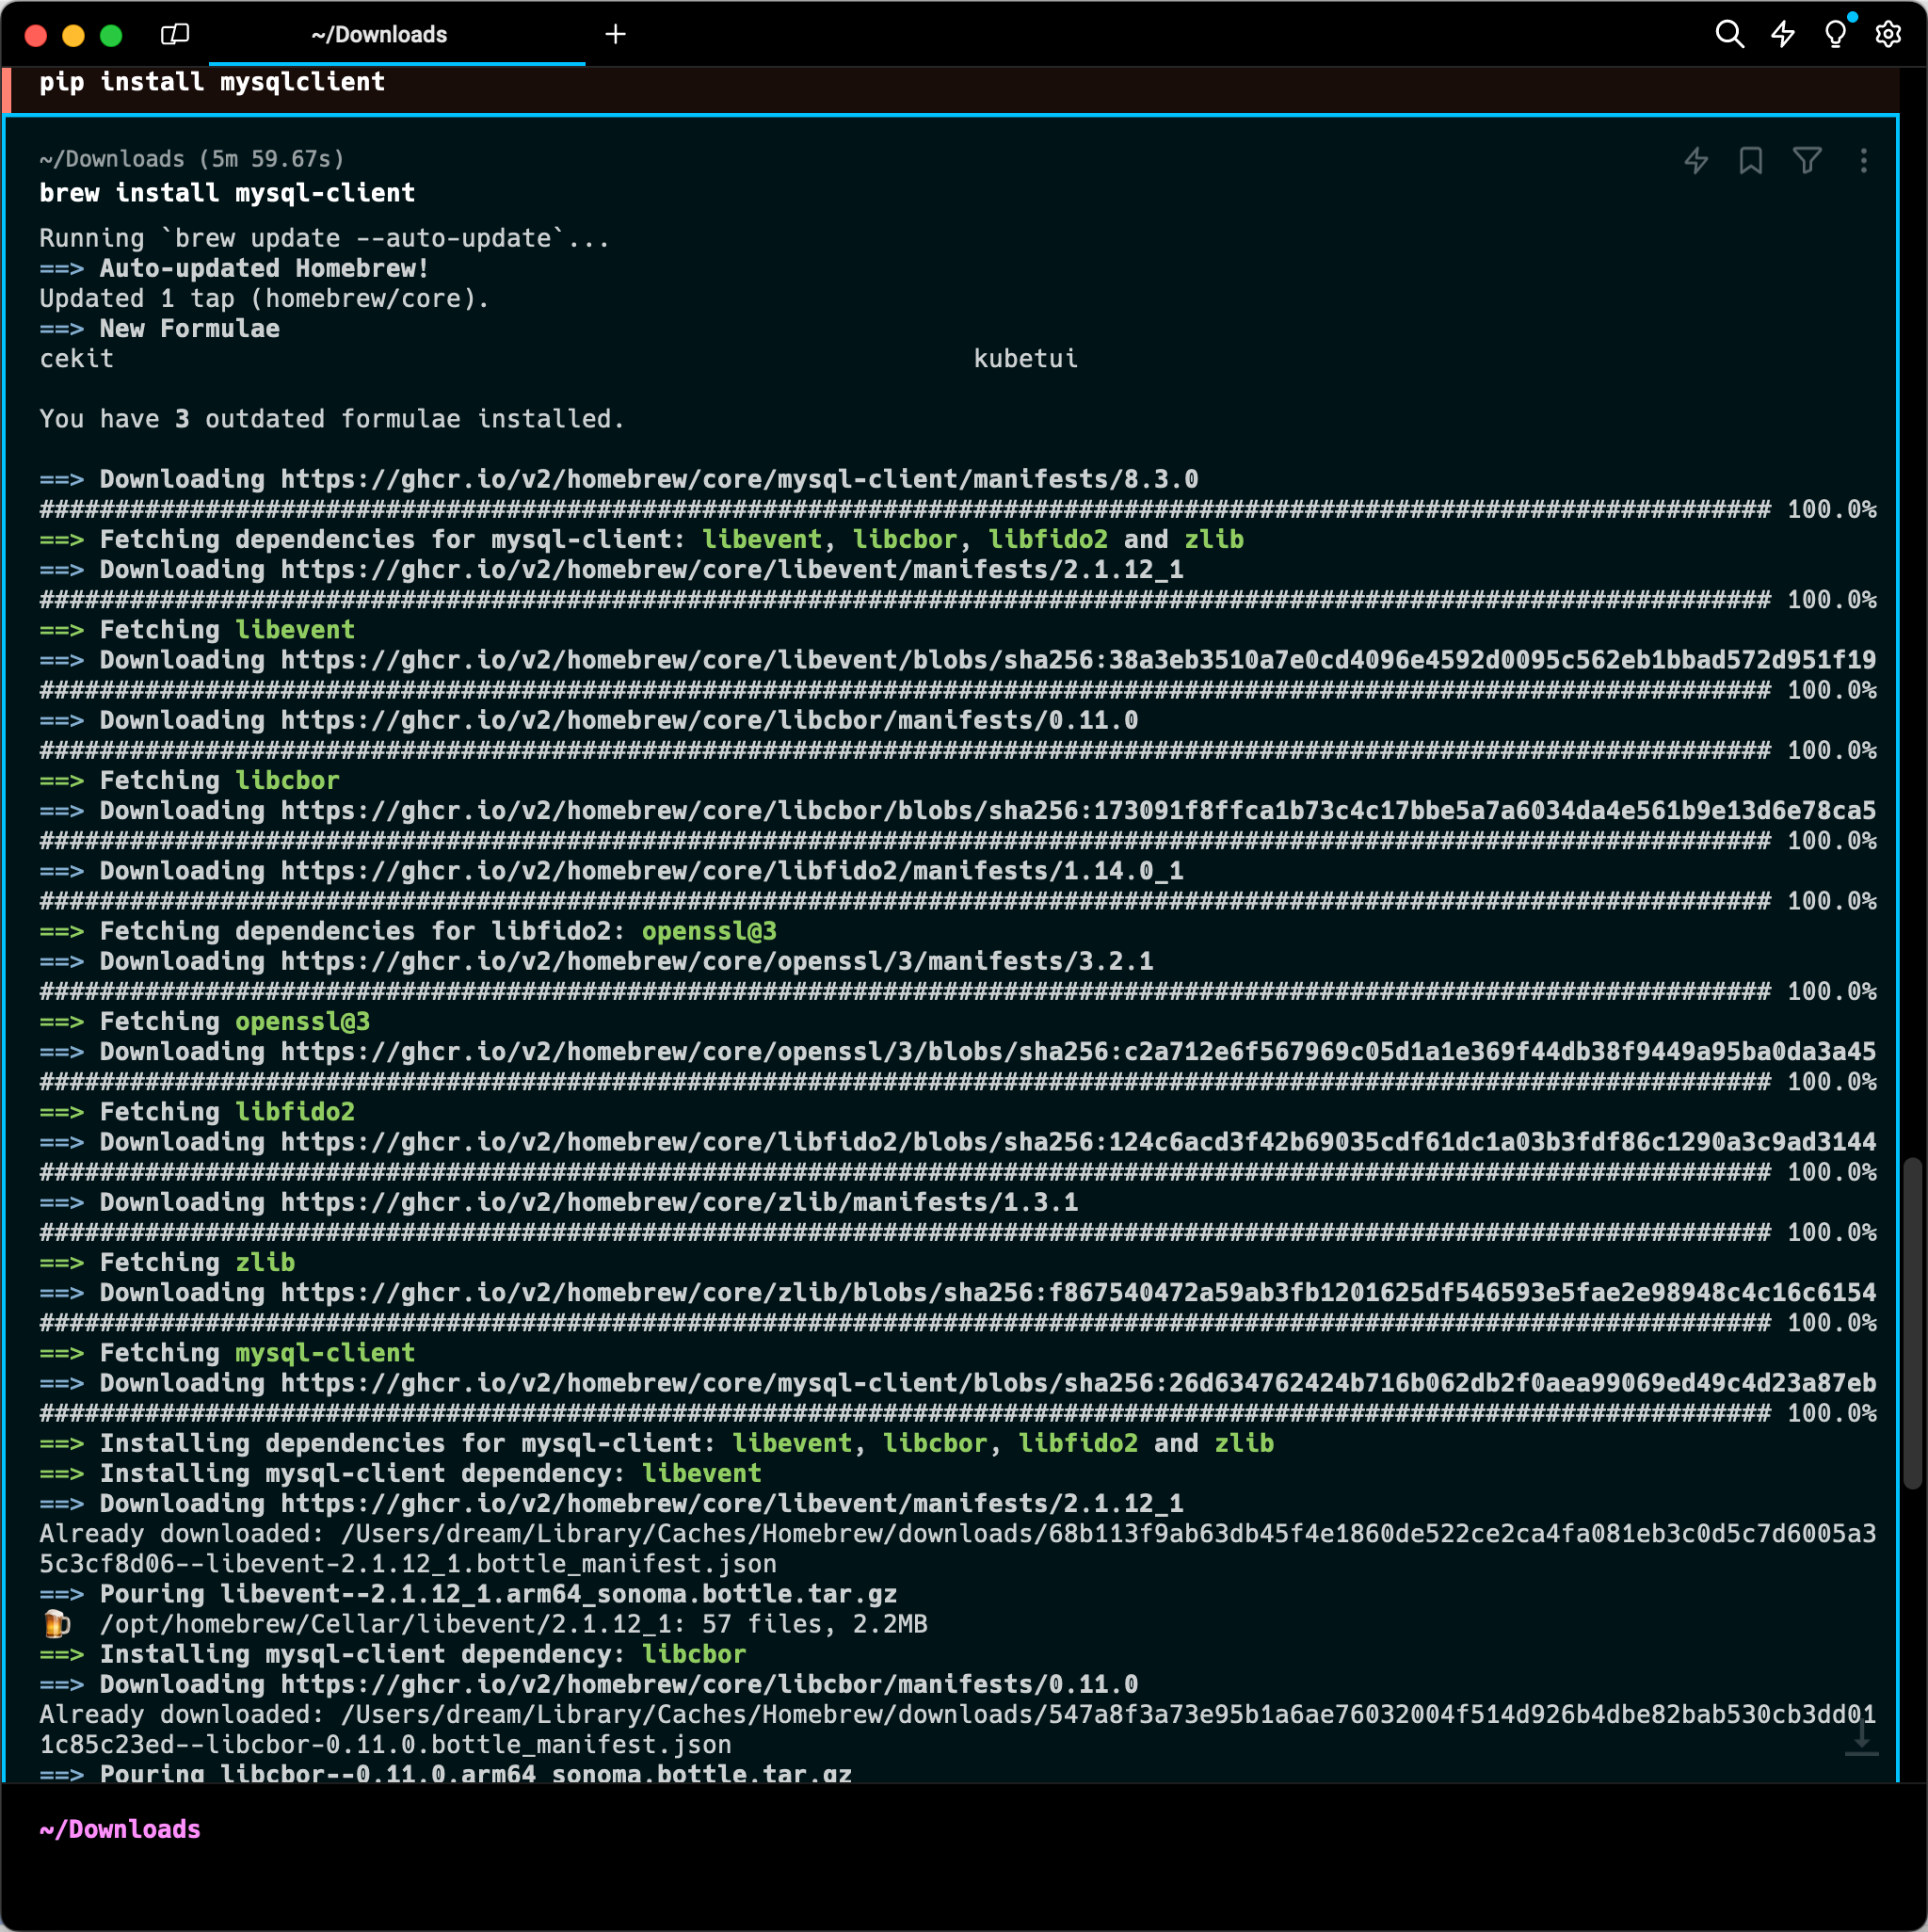Filter the block output with funnel icon
The height and width of the screenshot is (1932, 1928).
point(1807,161)
